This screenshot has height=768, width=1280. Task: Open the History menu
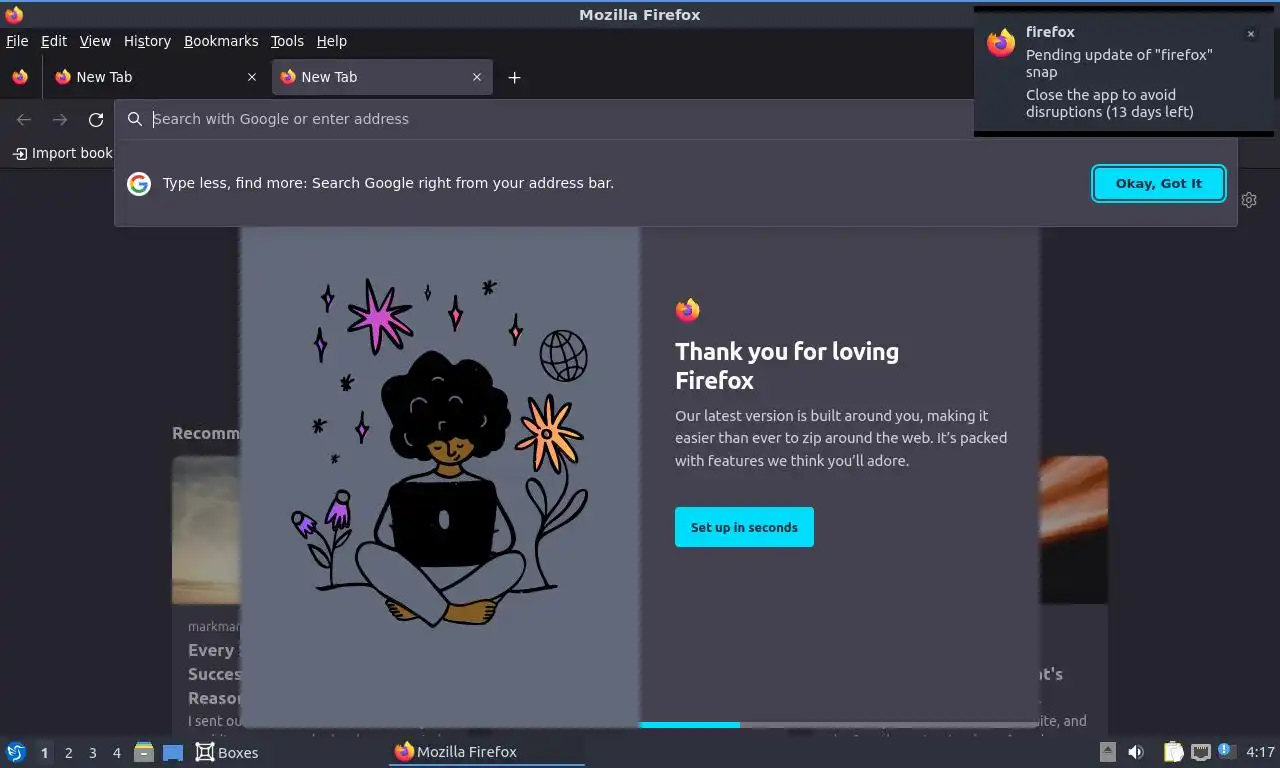(x=147, y=41)
